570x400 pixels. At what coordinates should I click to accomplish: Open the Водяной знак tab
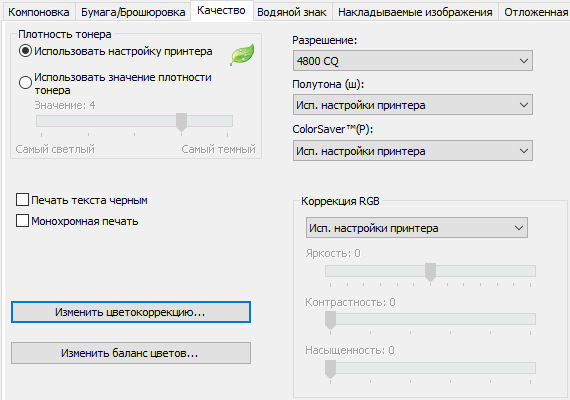(292, 12)
